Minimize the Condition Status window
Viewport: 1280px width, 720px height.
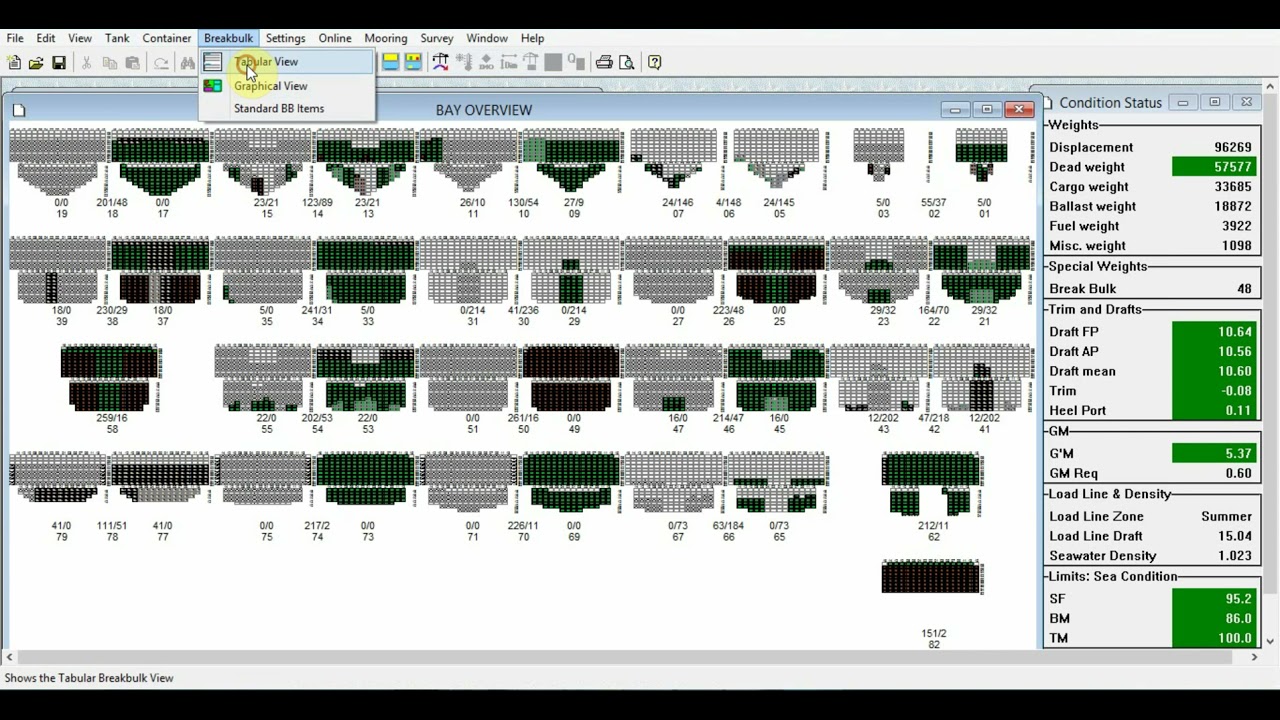1183,102
